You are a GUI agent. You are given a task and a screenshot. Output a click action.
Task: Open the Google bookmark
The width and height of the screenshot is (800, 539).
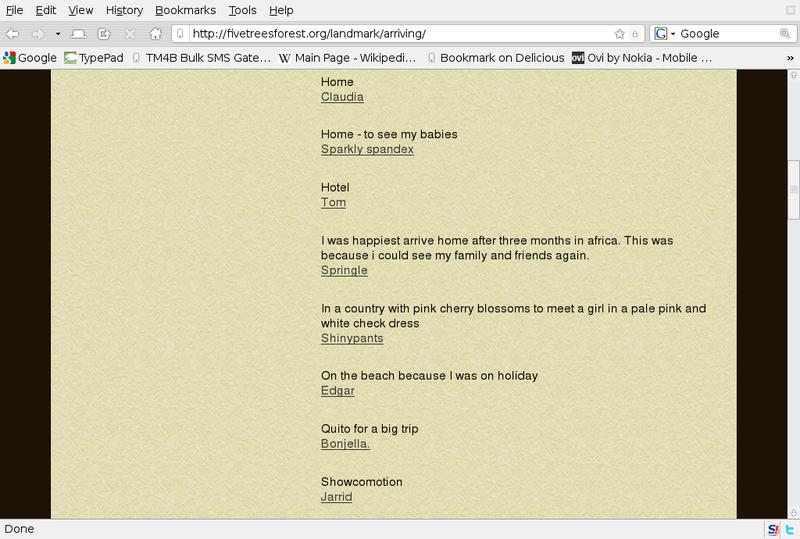pos(30,58)
